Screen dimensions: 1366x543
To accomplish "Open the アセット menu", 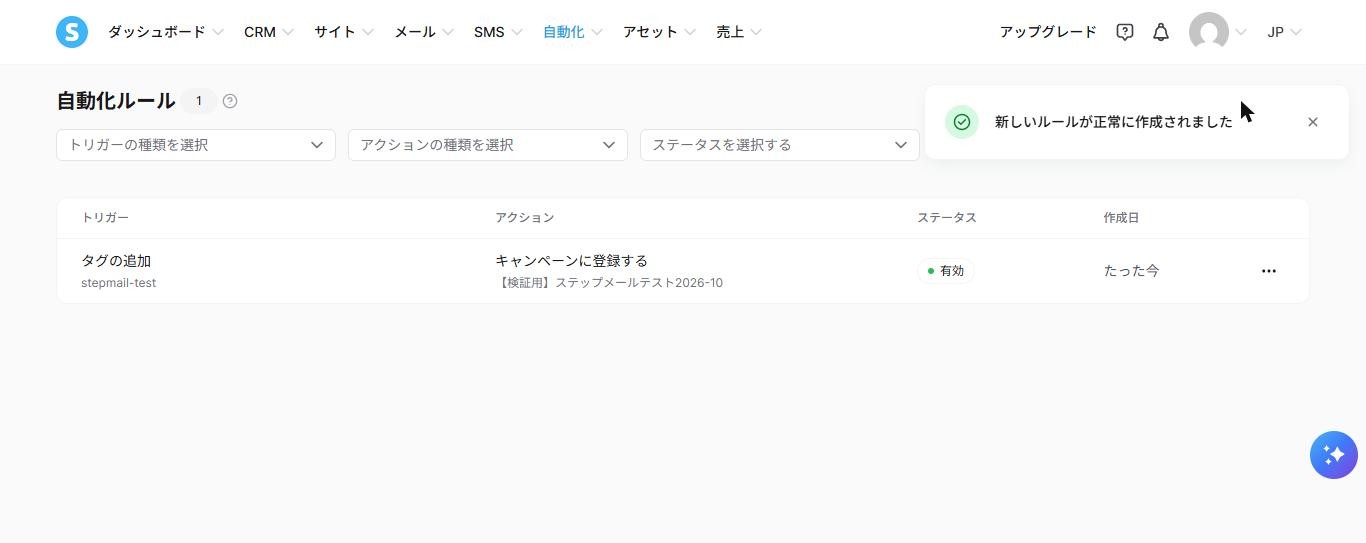I will click(660, 32).
